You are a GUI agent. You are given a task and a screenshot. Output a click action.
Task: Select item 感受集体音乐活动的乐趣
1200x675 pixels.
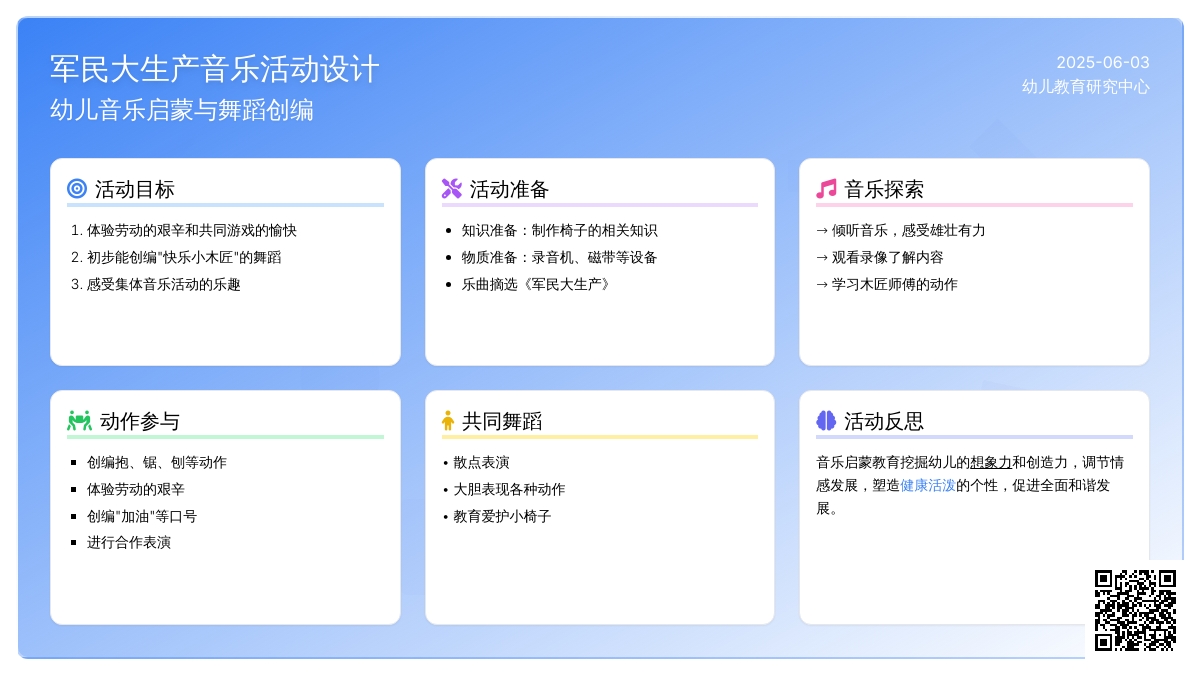pyautogui.click(x=164, y=284)
